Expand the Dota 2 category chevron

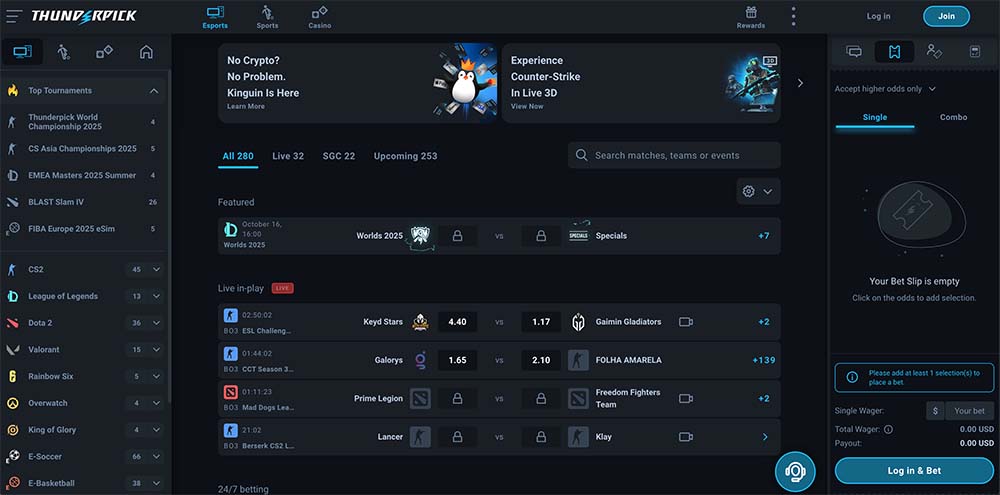click(x=156, y=323)
